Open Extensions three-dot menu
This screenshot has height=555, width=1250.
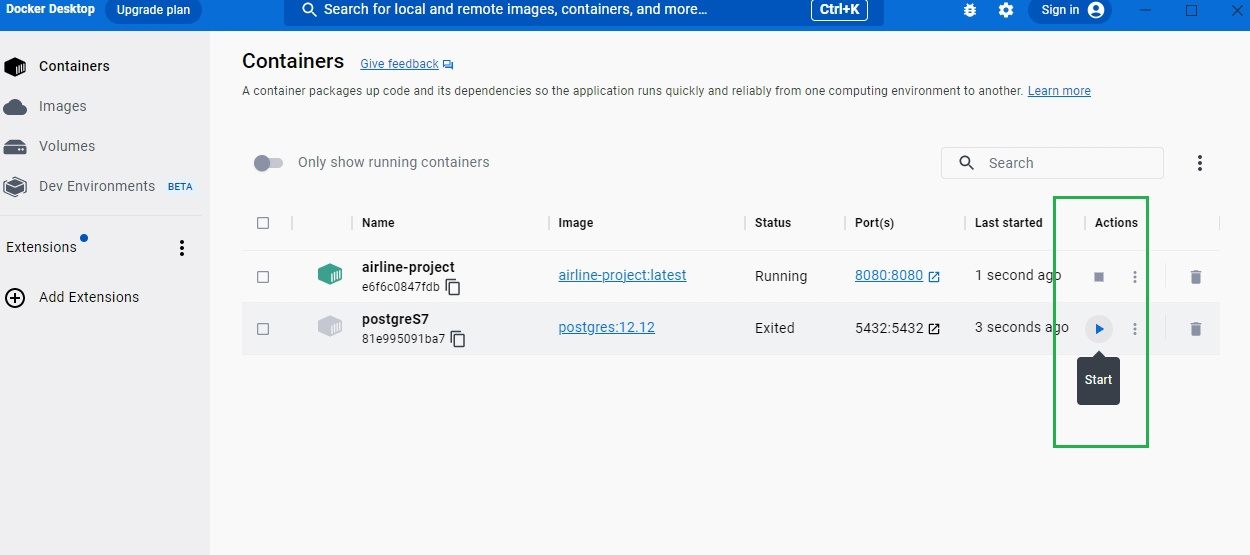click(182, 248)
